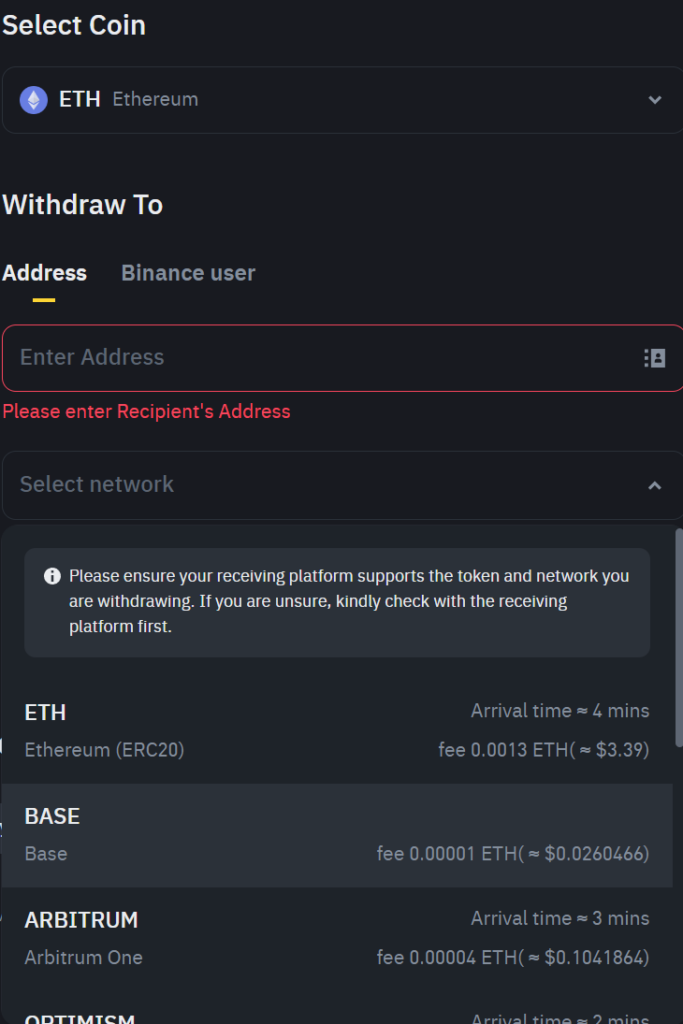Click the network list scrollbar
Screen dimensions: 683x1024
coord(679,640)
